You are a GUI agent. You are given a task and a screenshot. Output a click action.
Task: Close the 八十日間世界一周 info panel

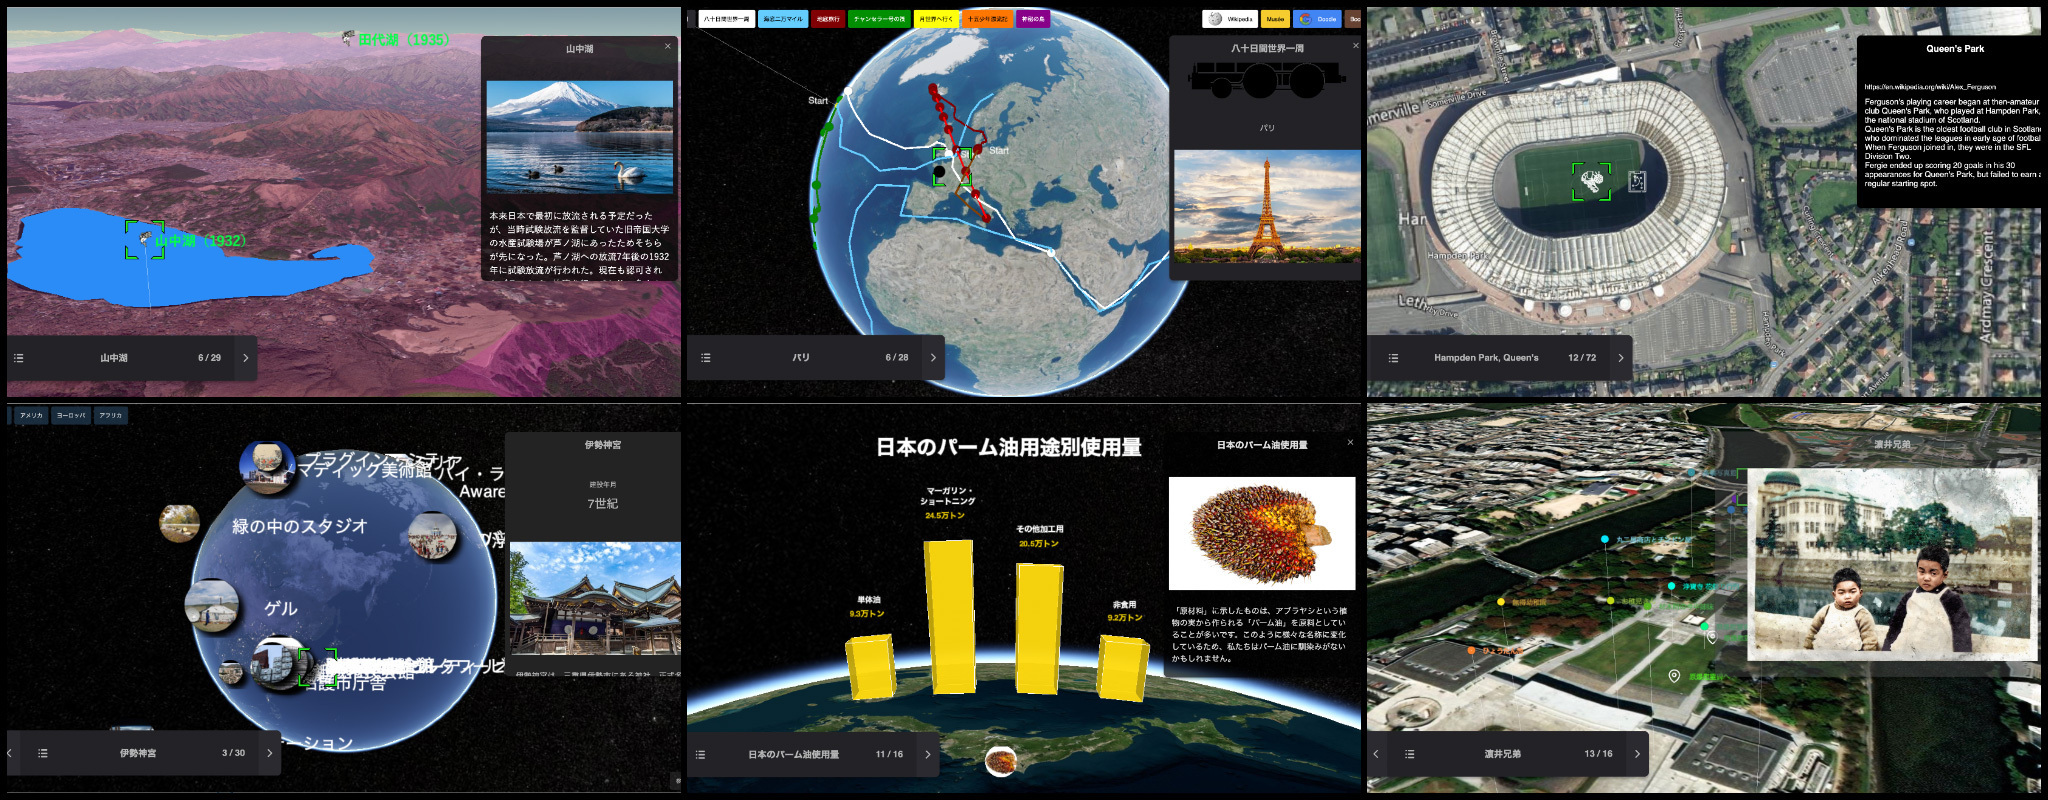point(1356,45)
